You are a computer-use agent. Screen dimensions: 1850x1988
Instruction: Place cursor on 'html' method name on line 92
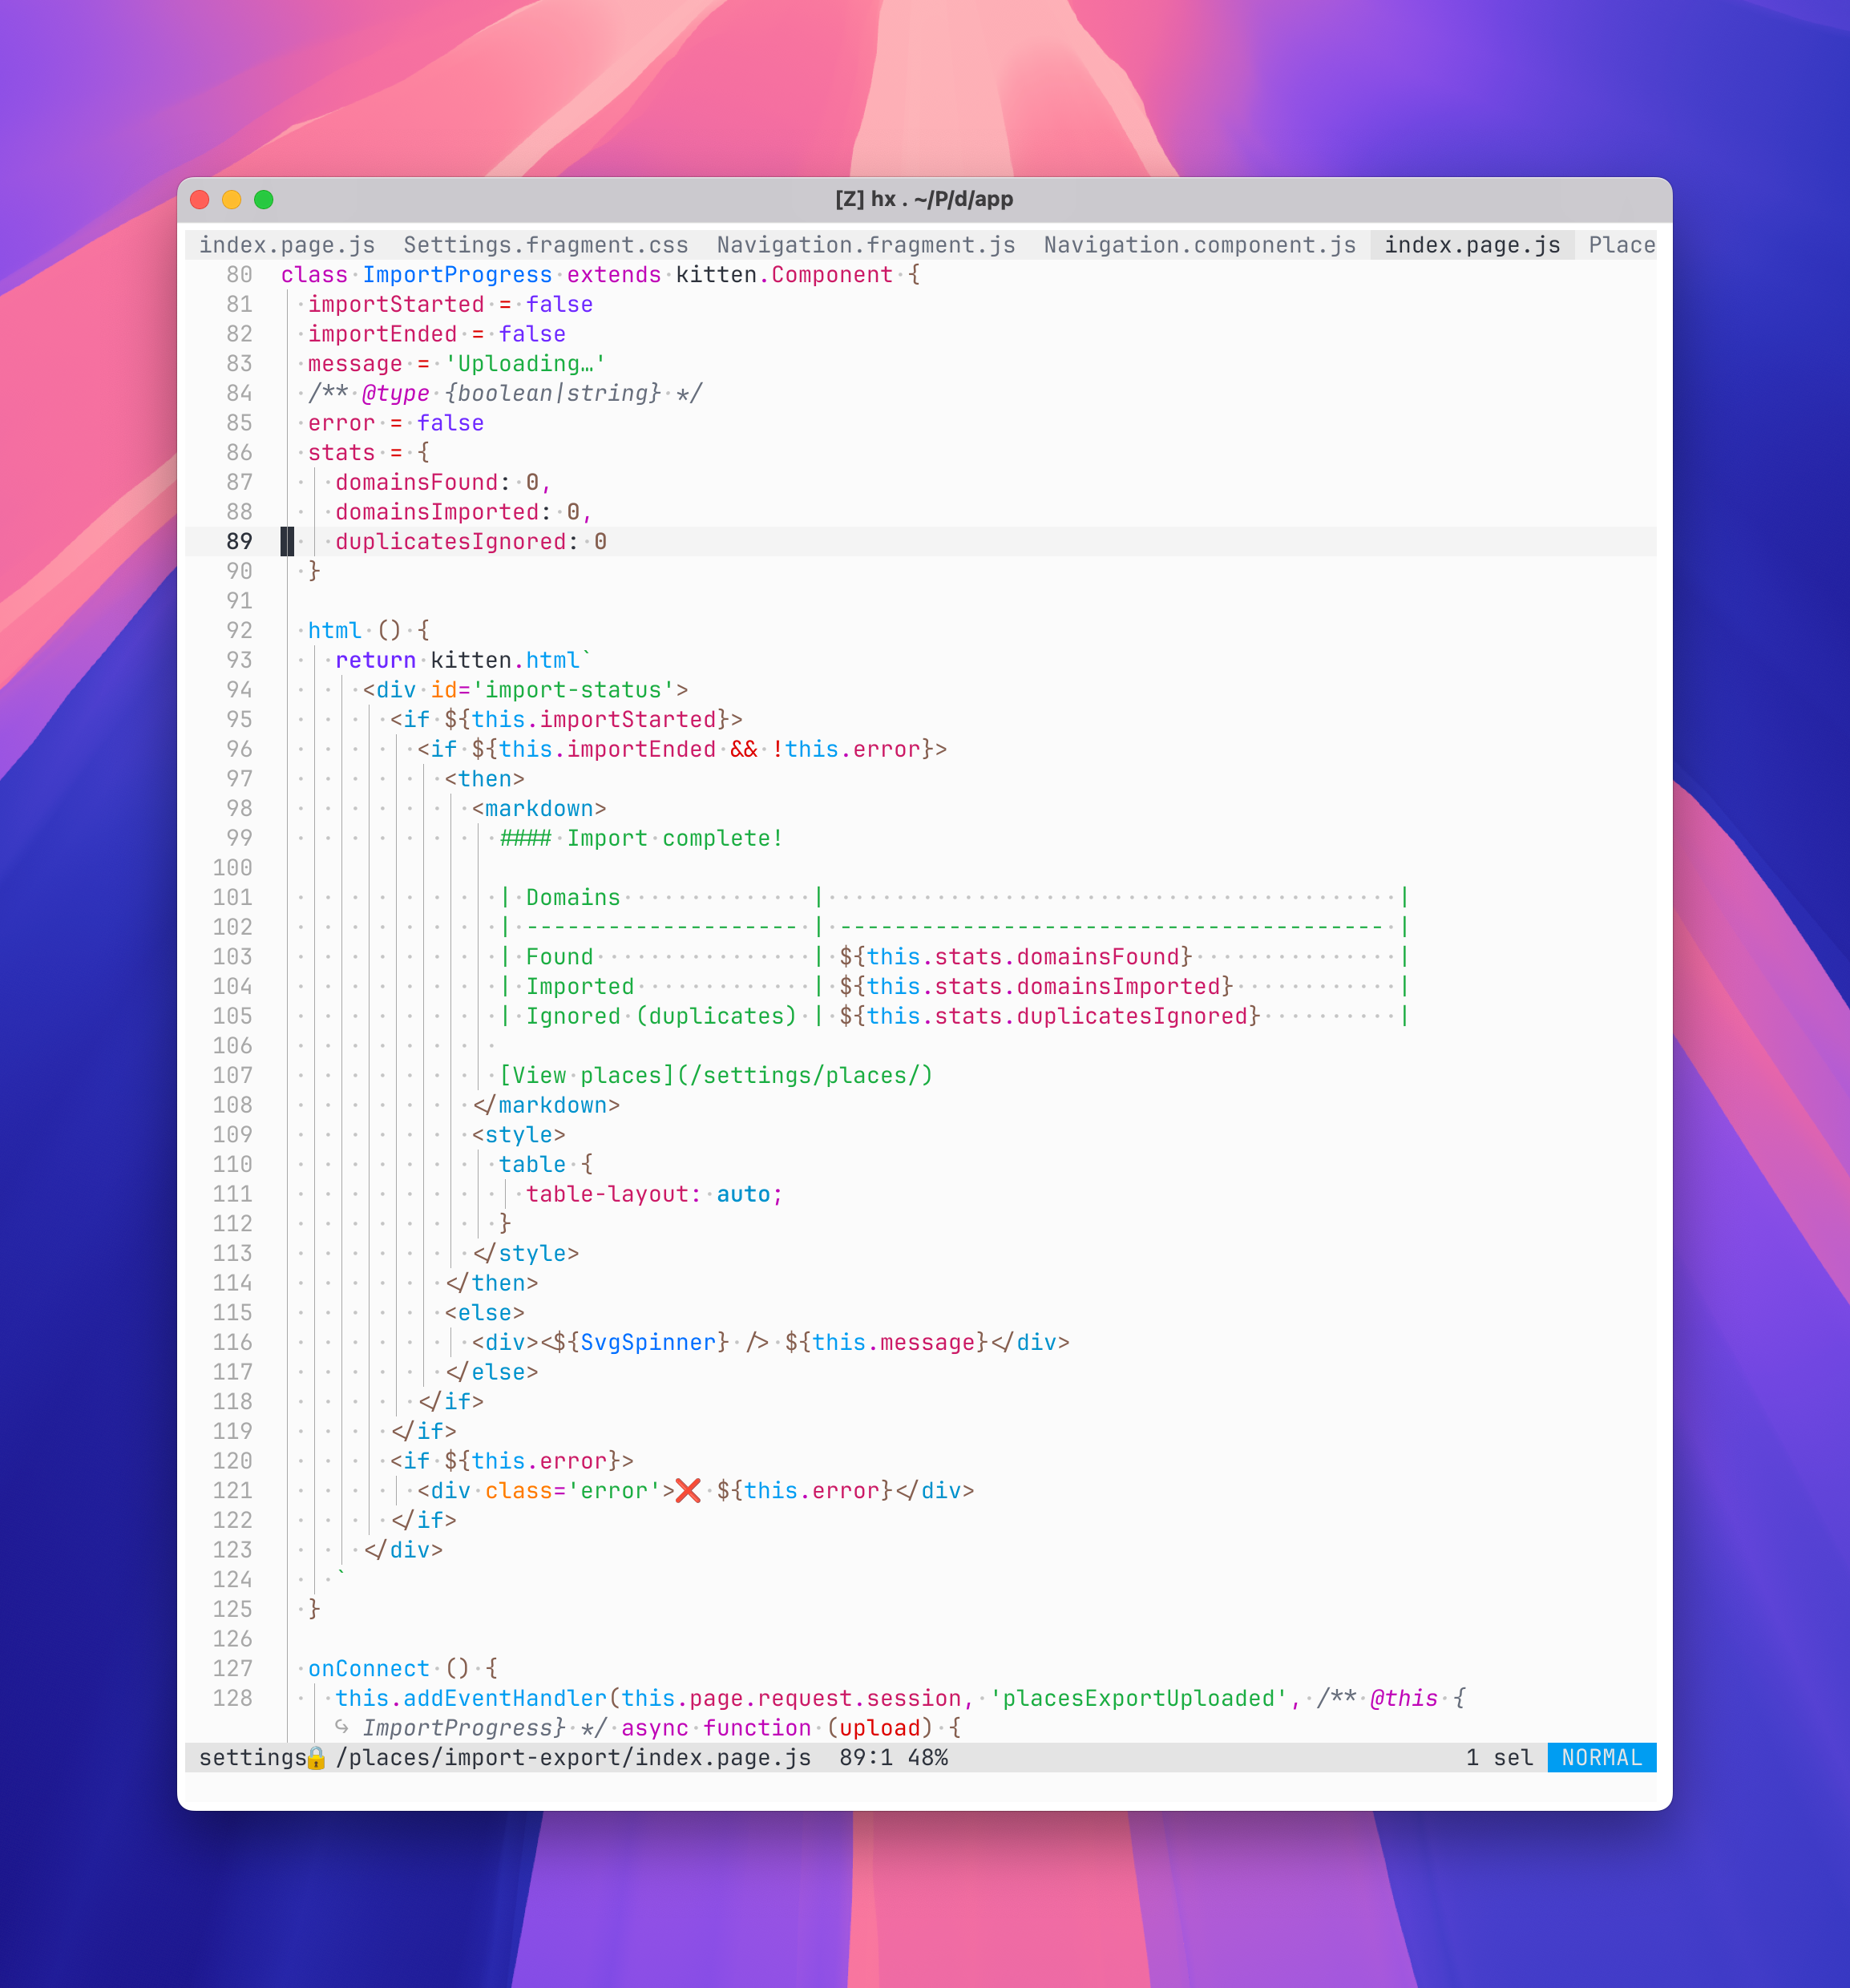[335, 631]
